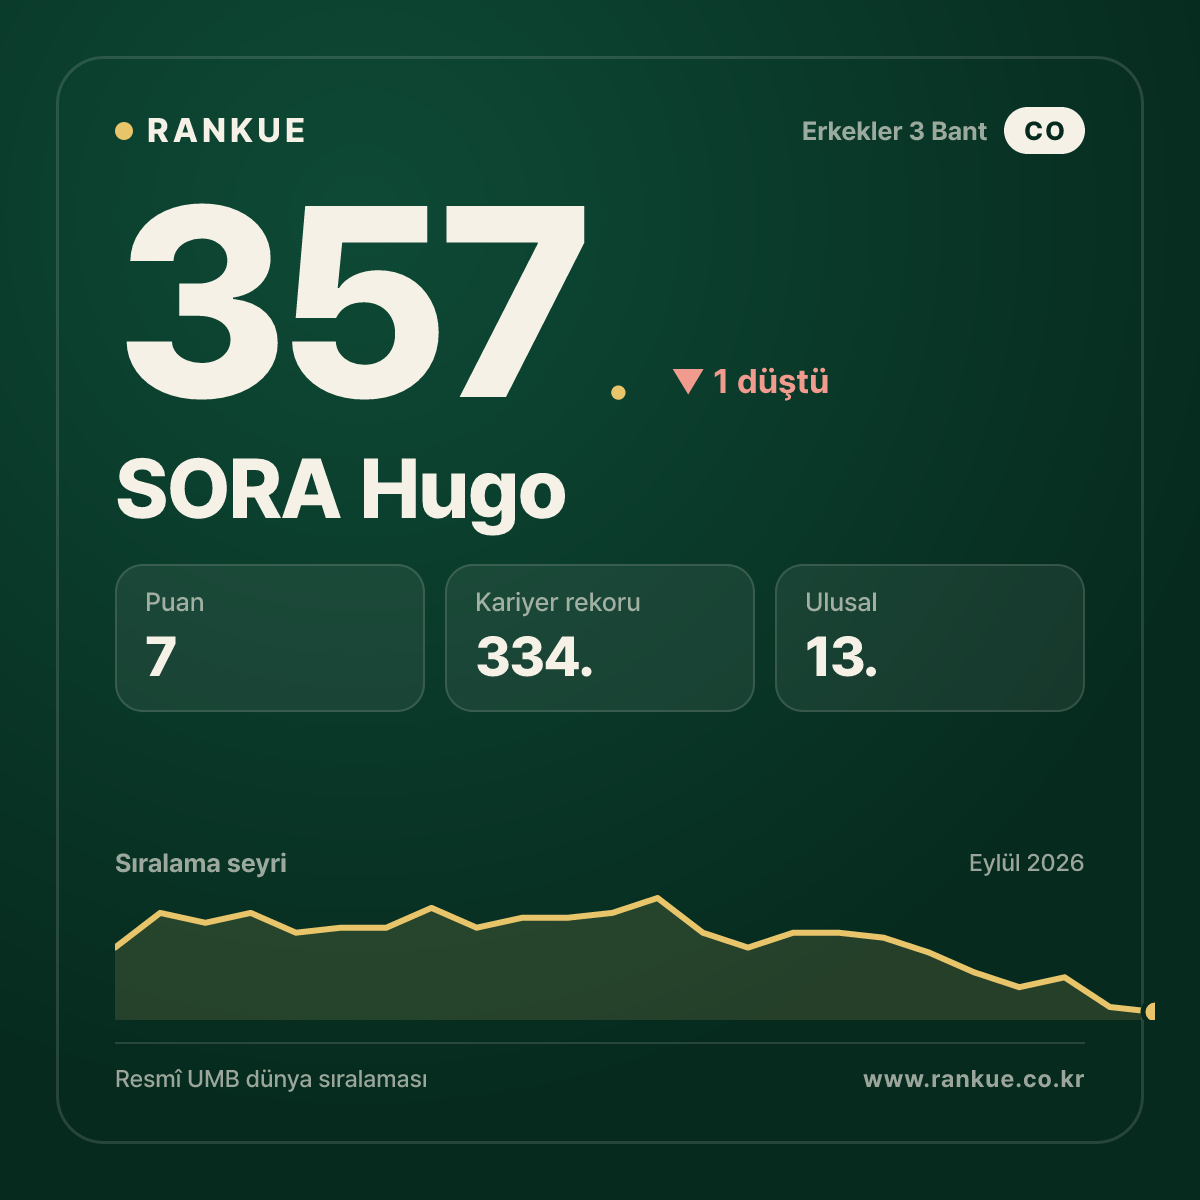Click the 334. career record value
This screenshot has height=1200, width=1200.
point(534,657)
